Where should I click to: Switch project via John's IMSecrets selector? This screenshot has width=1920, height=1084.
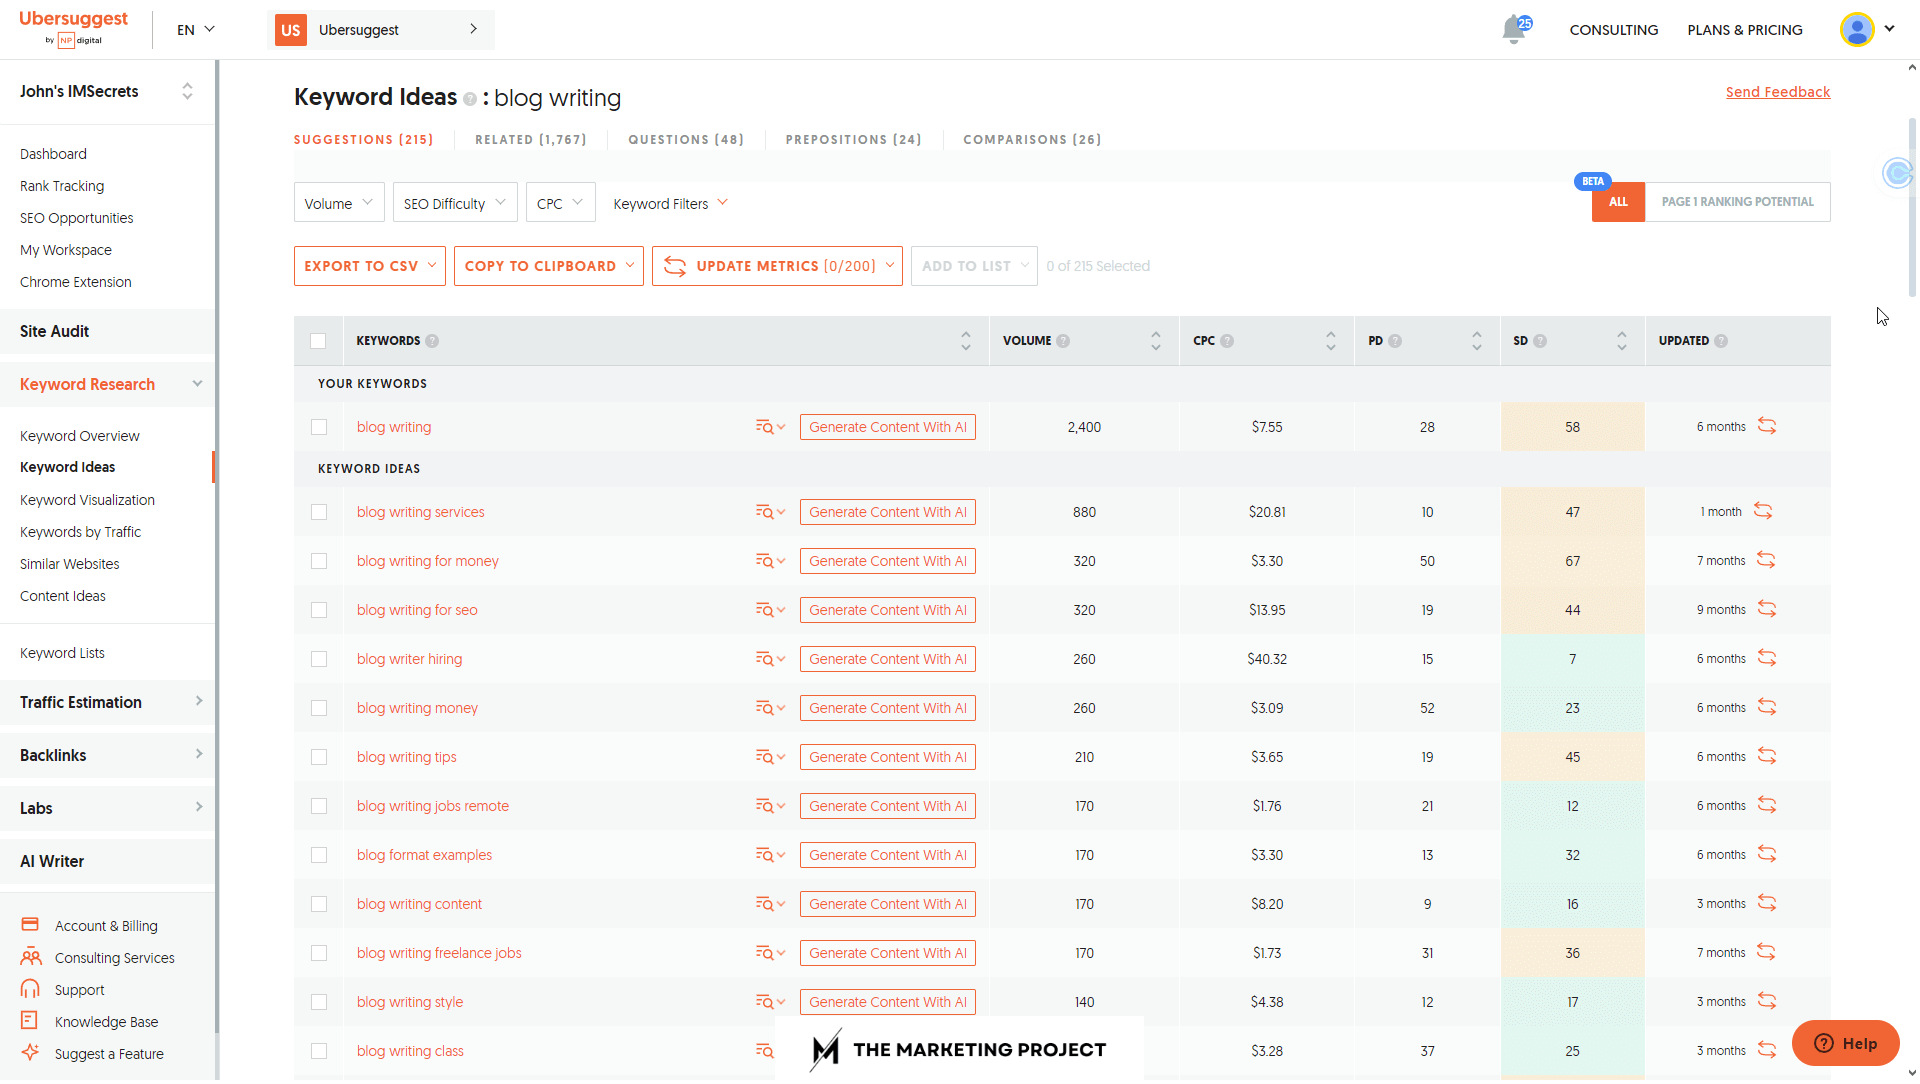click(x=107, y=92)
